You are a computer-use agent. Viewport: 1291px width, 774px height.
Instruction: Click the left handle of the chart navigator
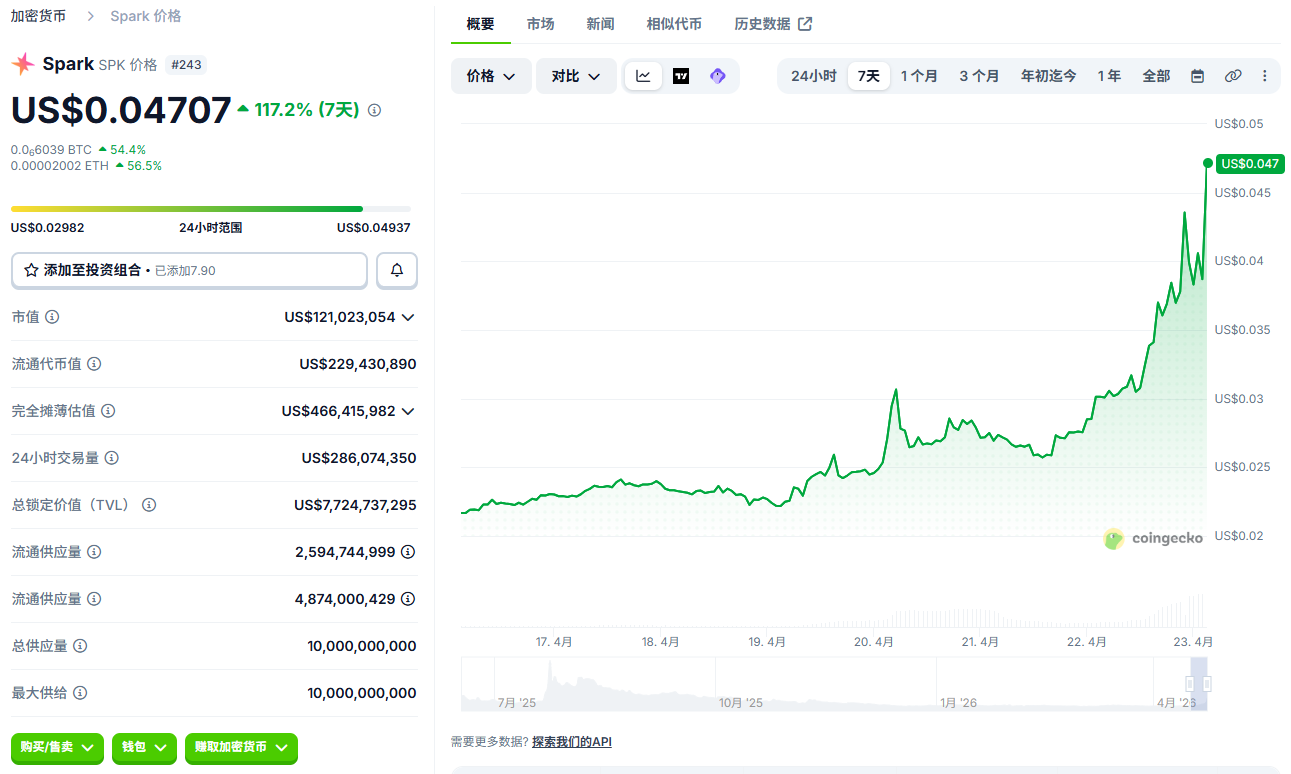pos(1190,684)
